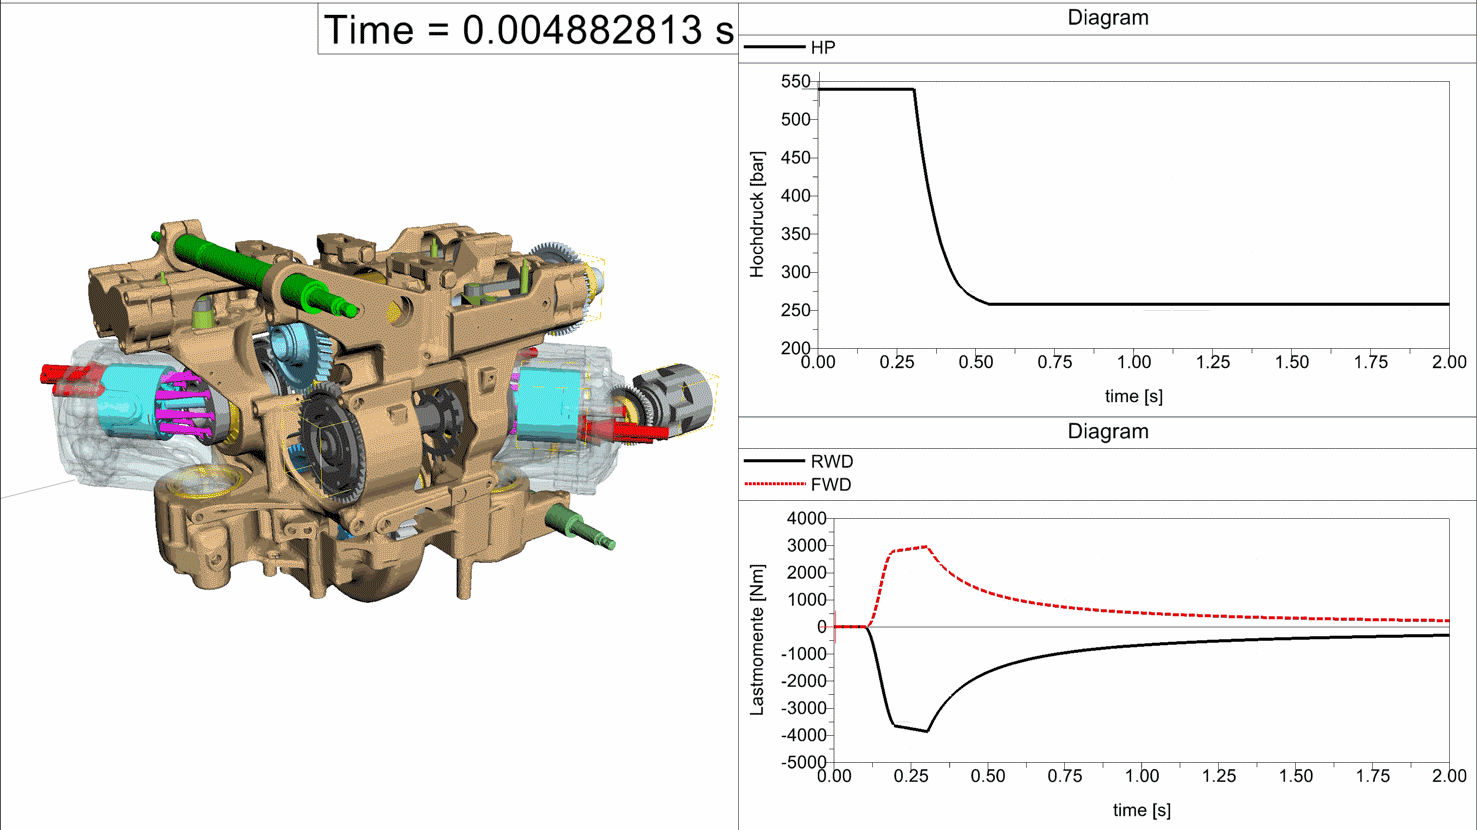Screen dimensions: 1477x830
Task: Click the lowest point of the RWD curve
Action: 927,731
